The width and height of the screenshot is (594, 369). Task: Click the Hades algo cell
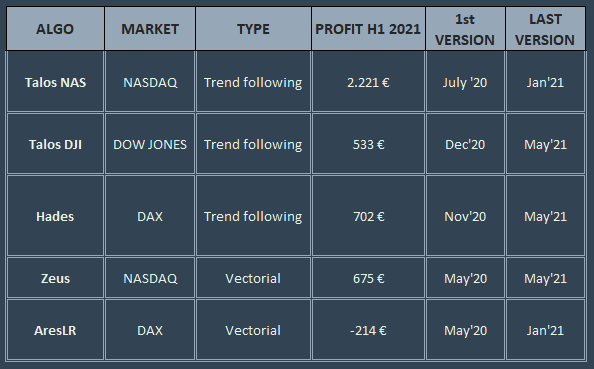point(55,216)
